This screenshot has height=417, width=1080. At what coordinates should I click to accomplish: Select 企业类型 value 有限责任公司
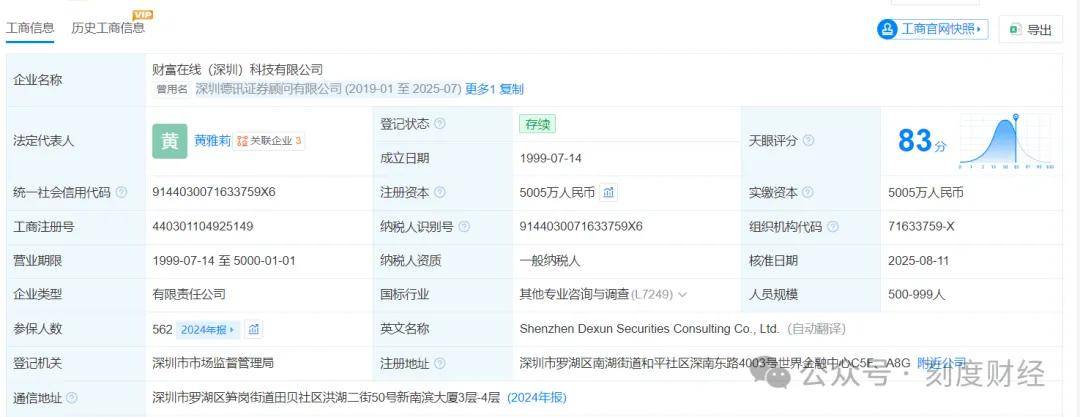(189, 294)
